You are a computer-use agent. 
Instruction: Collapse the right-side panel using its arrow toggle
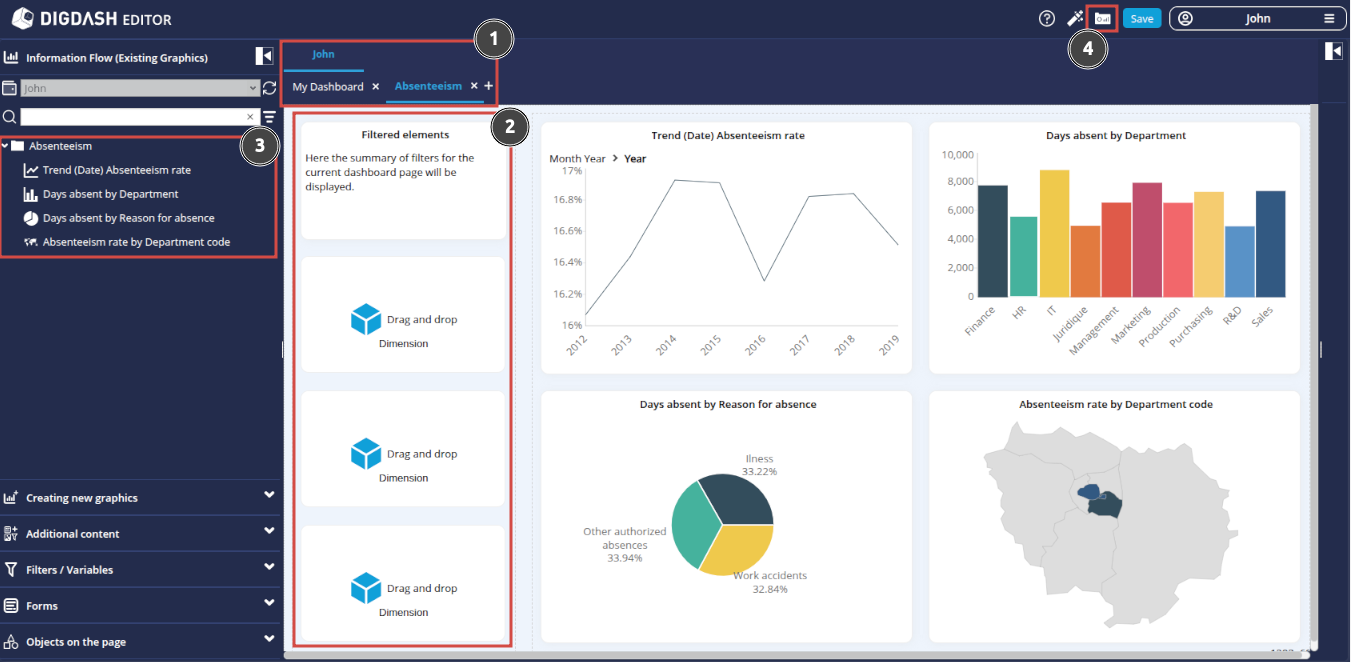1333,50
